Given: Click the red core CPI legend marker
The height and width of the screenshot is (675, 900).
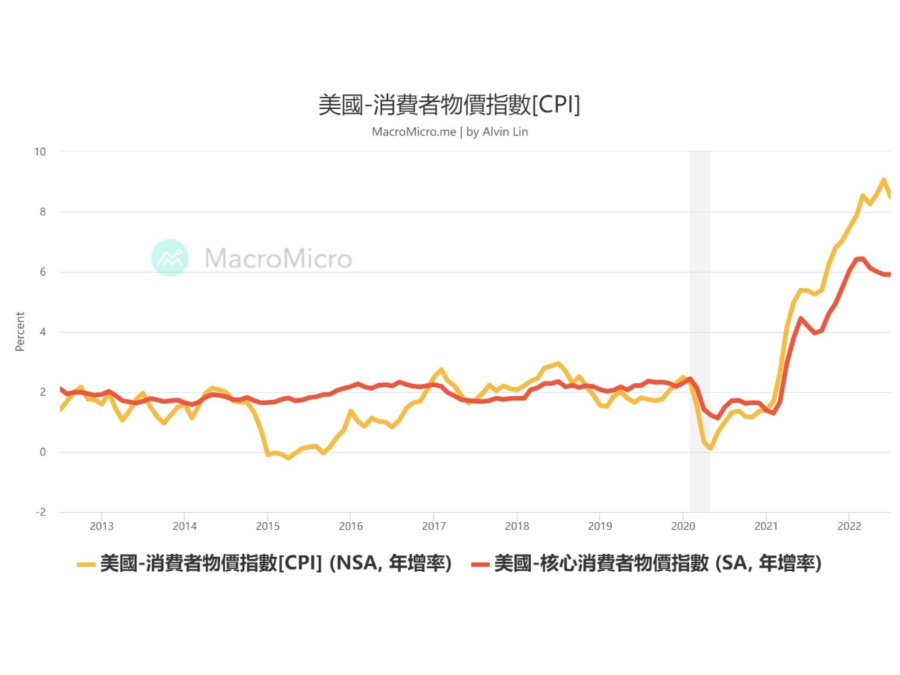Looking at the screenshot, I should (482, 565).
